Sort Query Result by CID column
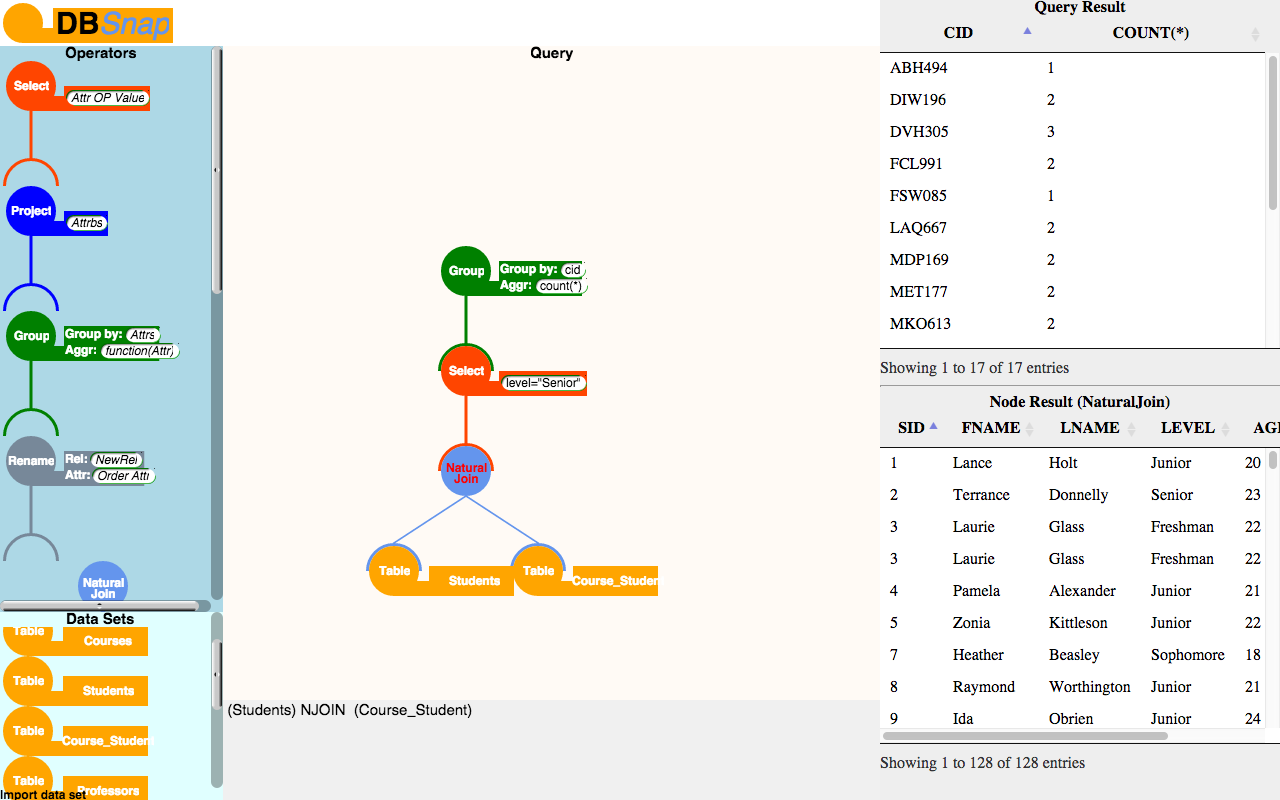The image size is (1280, 800). (958, 33)
